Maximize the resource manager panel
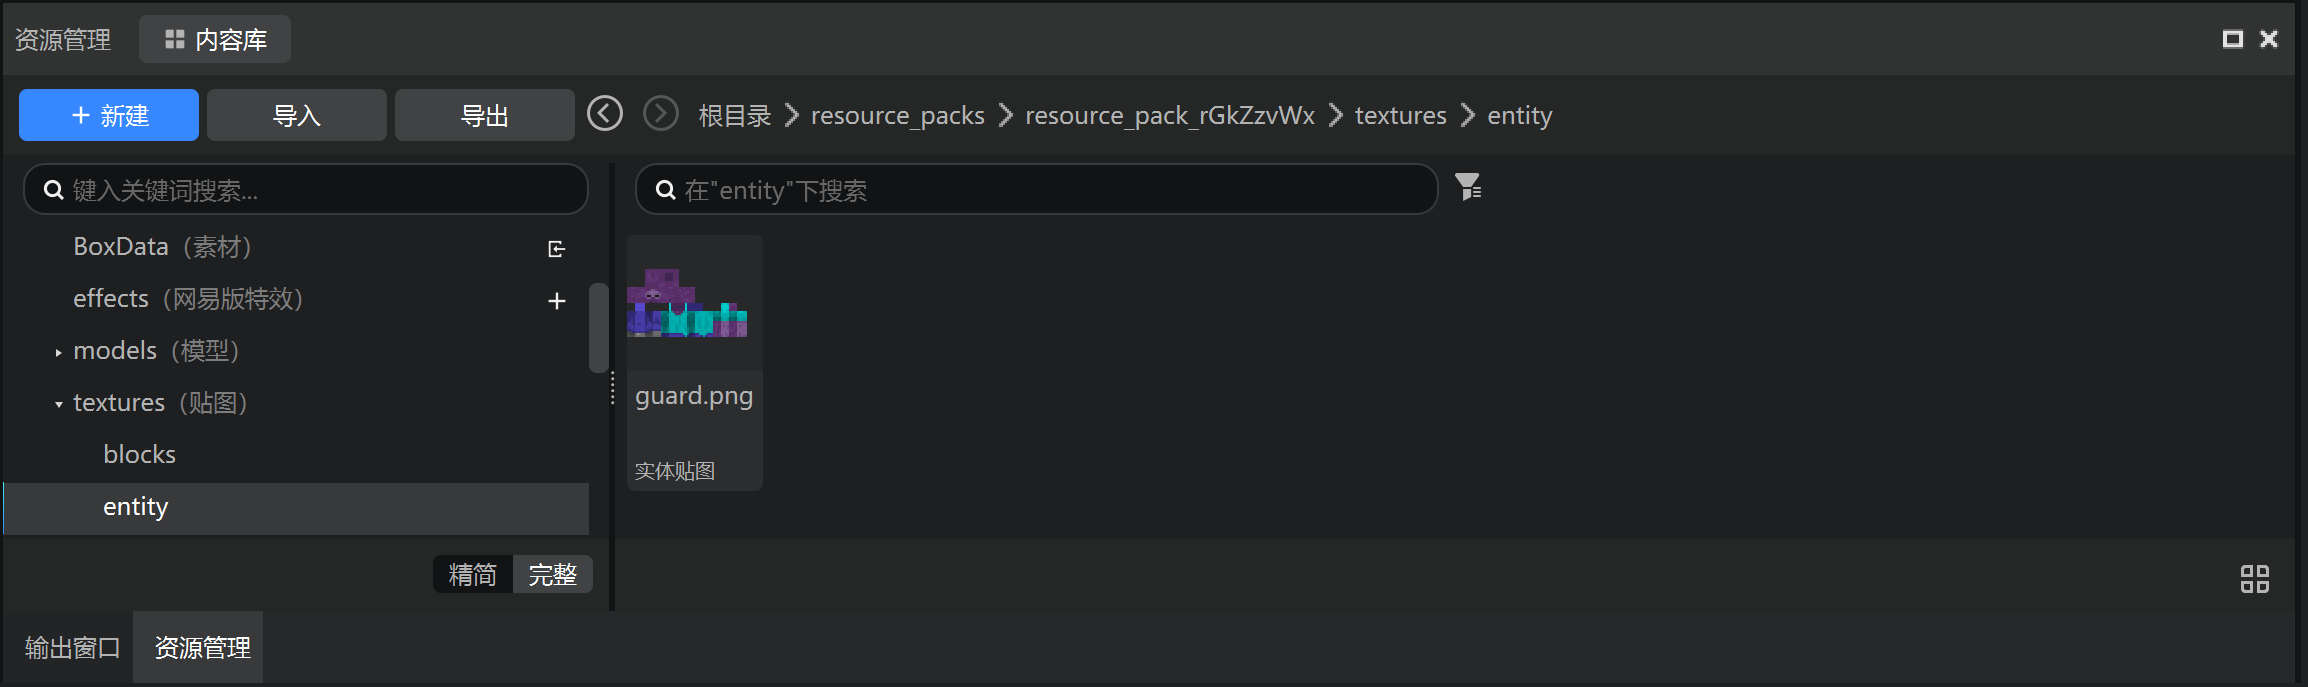Screen dimensions: 2308x687 click(x=2233, y=39)
